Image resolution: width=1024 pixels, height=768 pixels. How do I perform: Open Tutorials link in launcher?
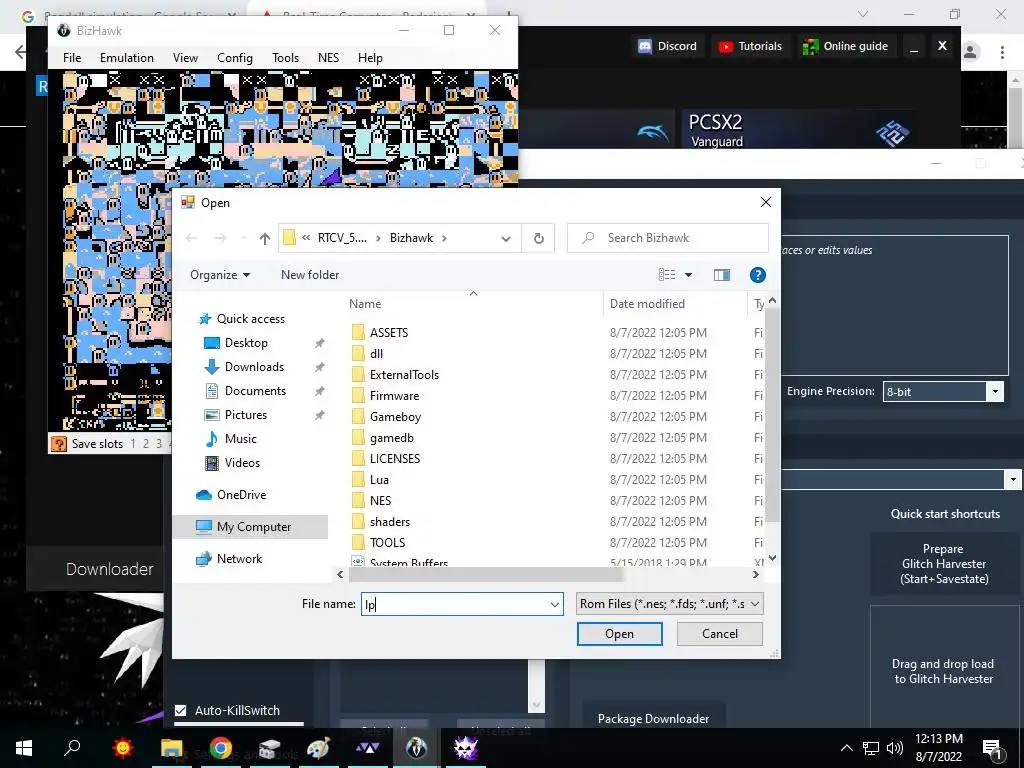750,46
